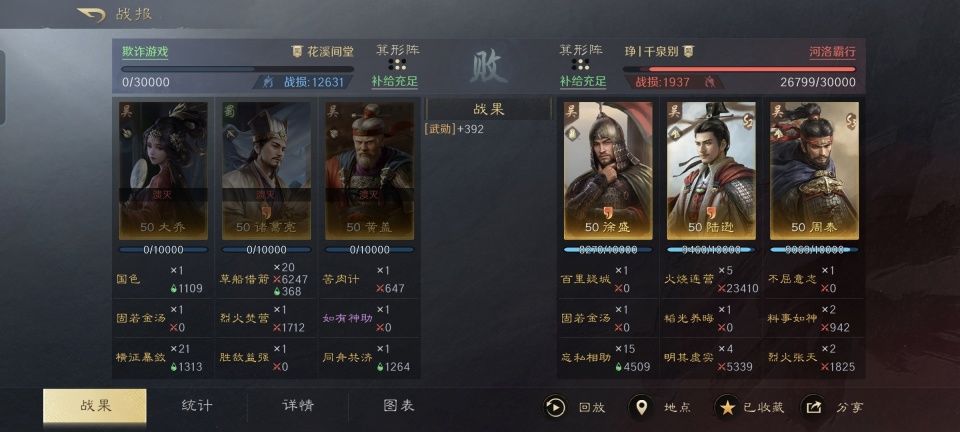The image size is (960, 432).
Task: Tap the red 26799/30000 troop bar
Action: tap(740, 69)
